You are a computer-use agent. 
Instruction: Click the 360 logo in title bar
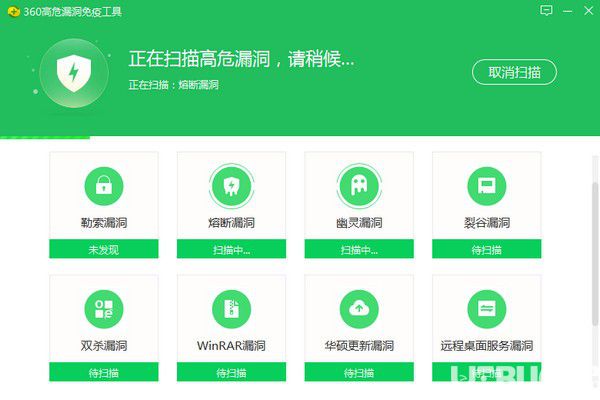(x=13, y=11)
